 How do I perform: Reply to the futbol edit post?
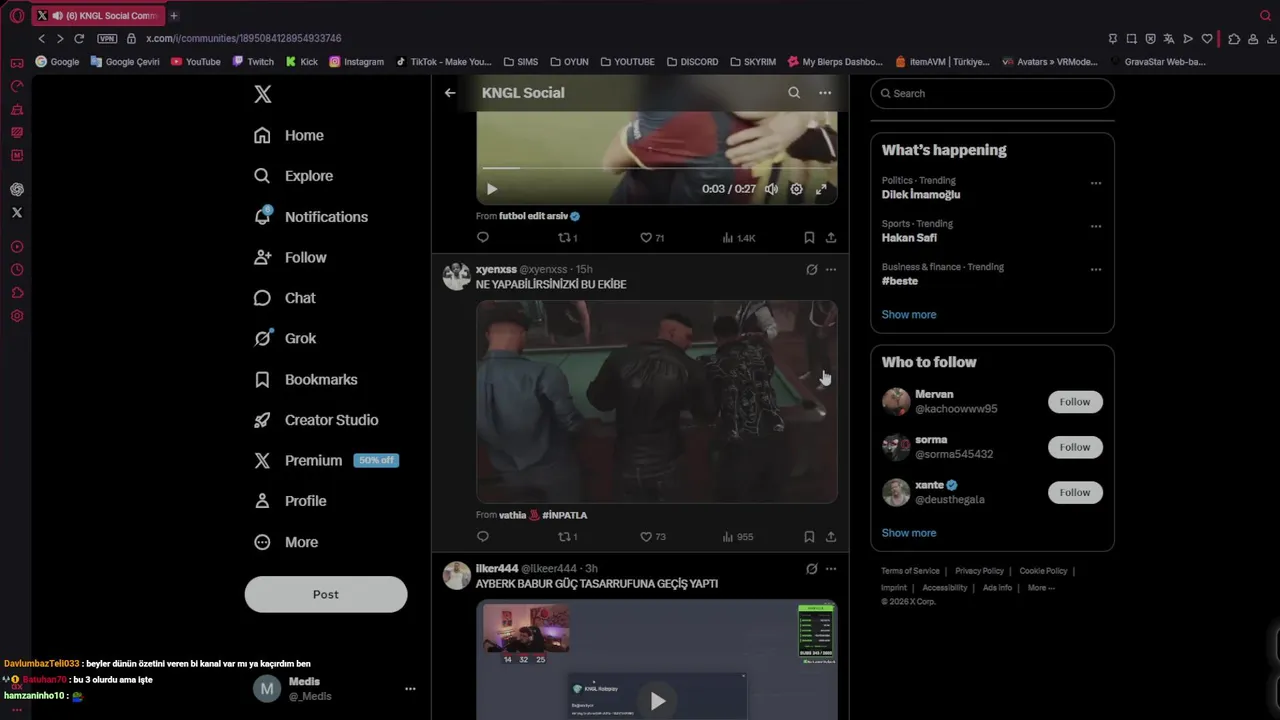483,238
